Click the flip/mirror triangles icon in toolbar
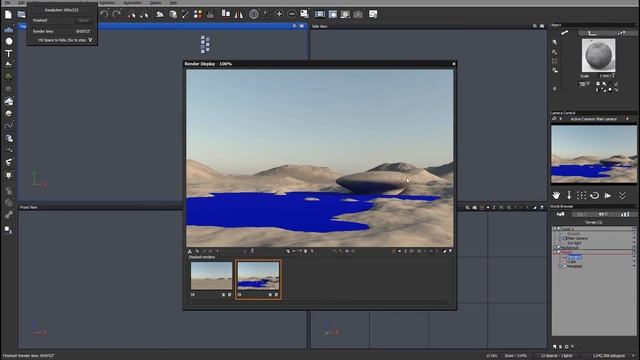Screen dimensions: 640x360 point(238,15)
